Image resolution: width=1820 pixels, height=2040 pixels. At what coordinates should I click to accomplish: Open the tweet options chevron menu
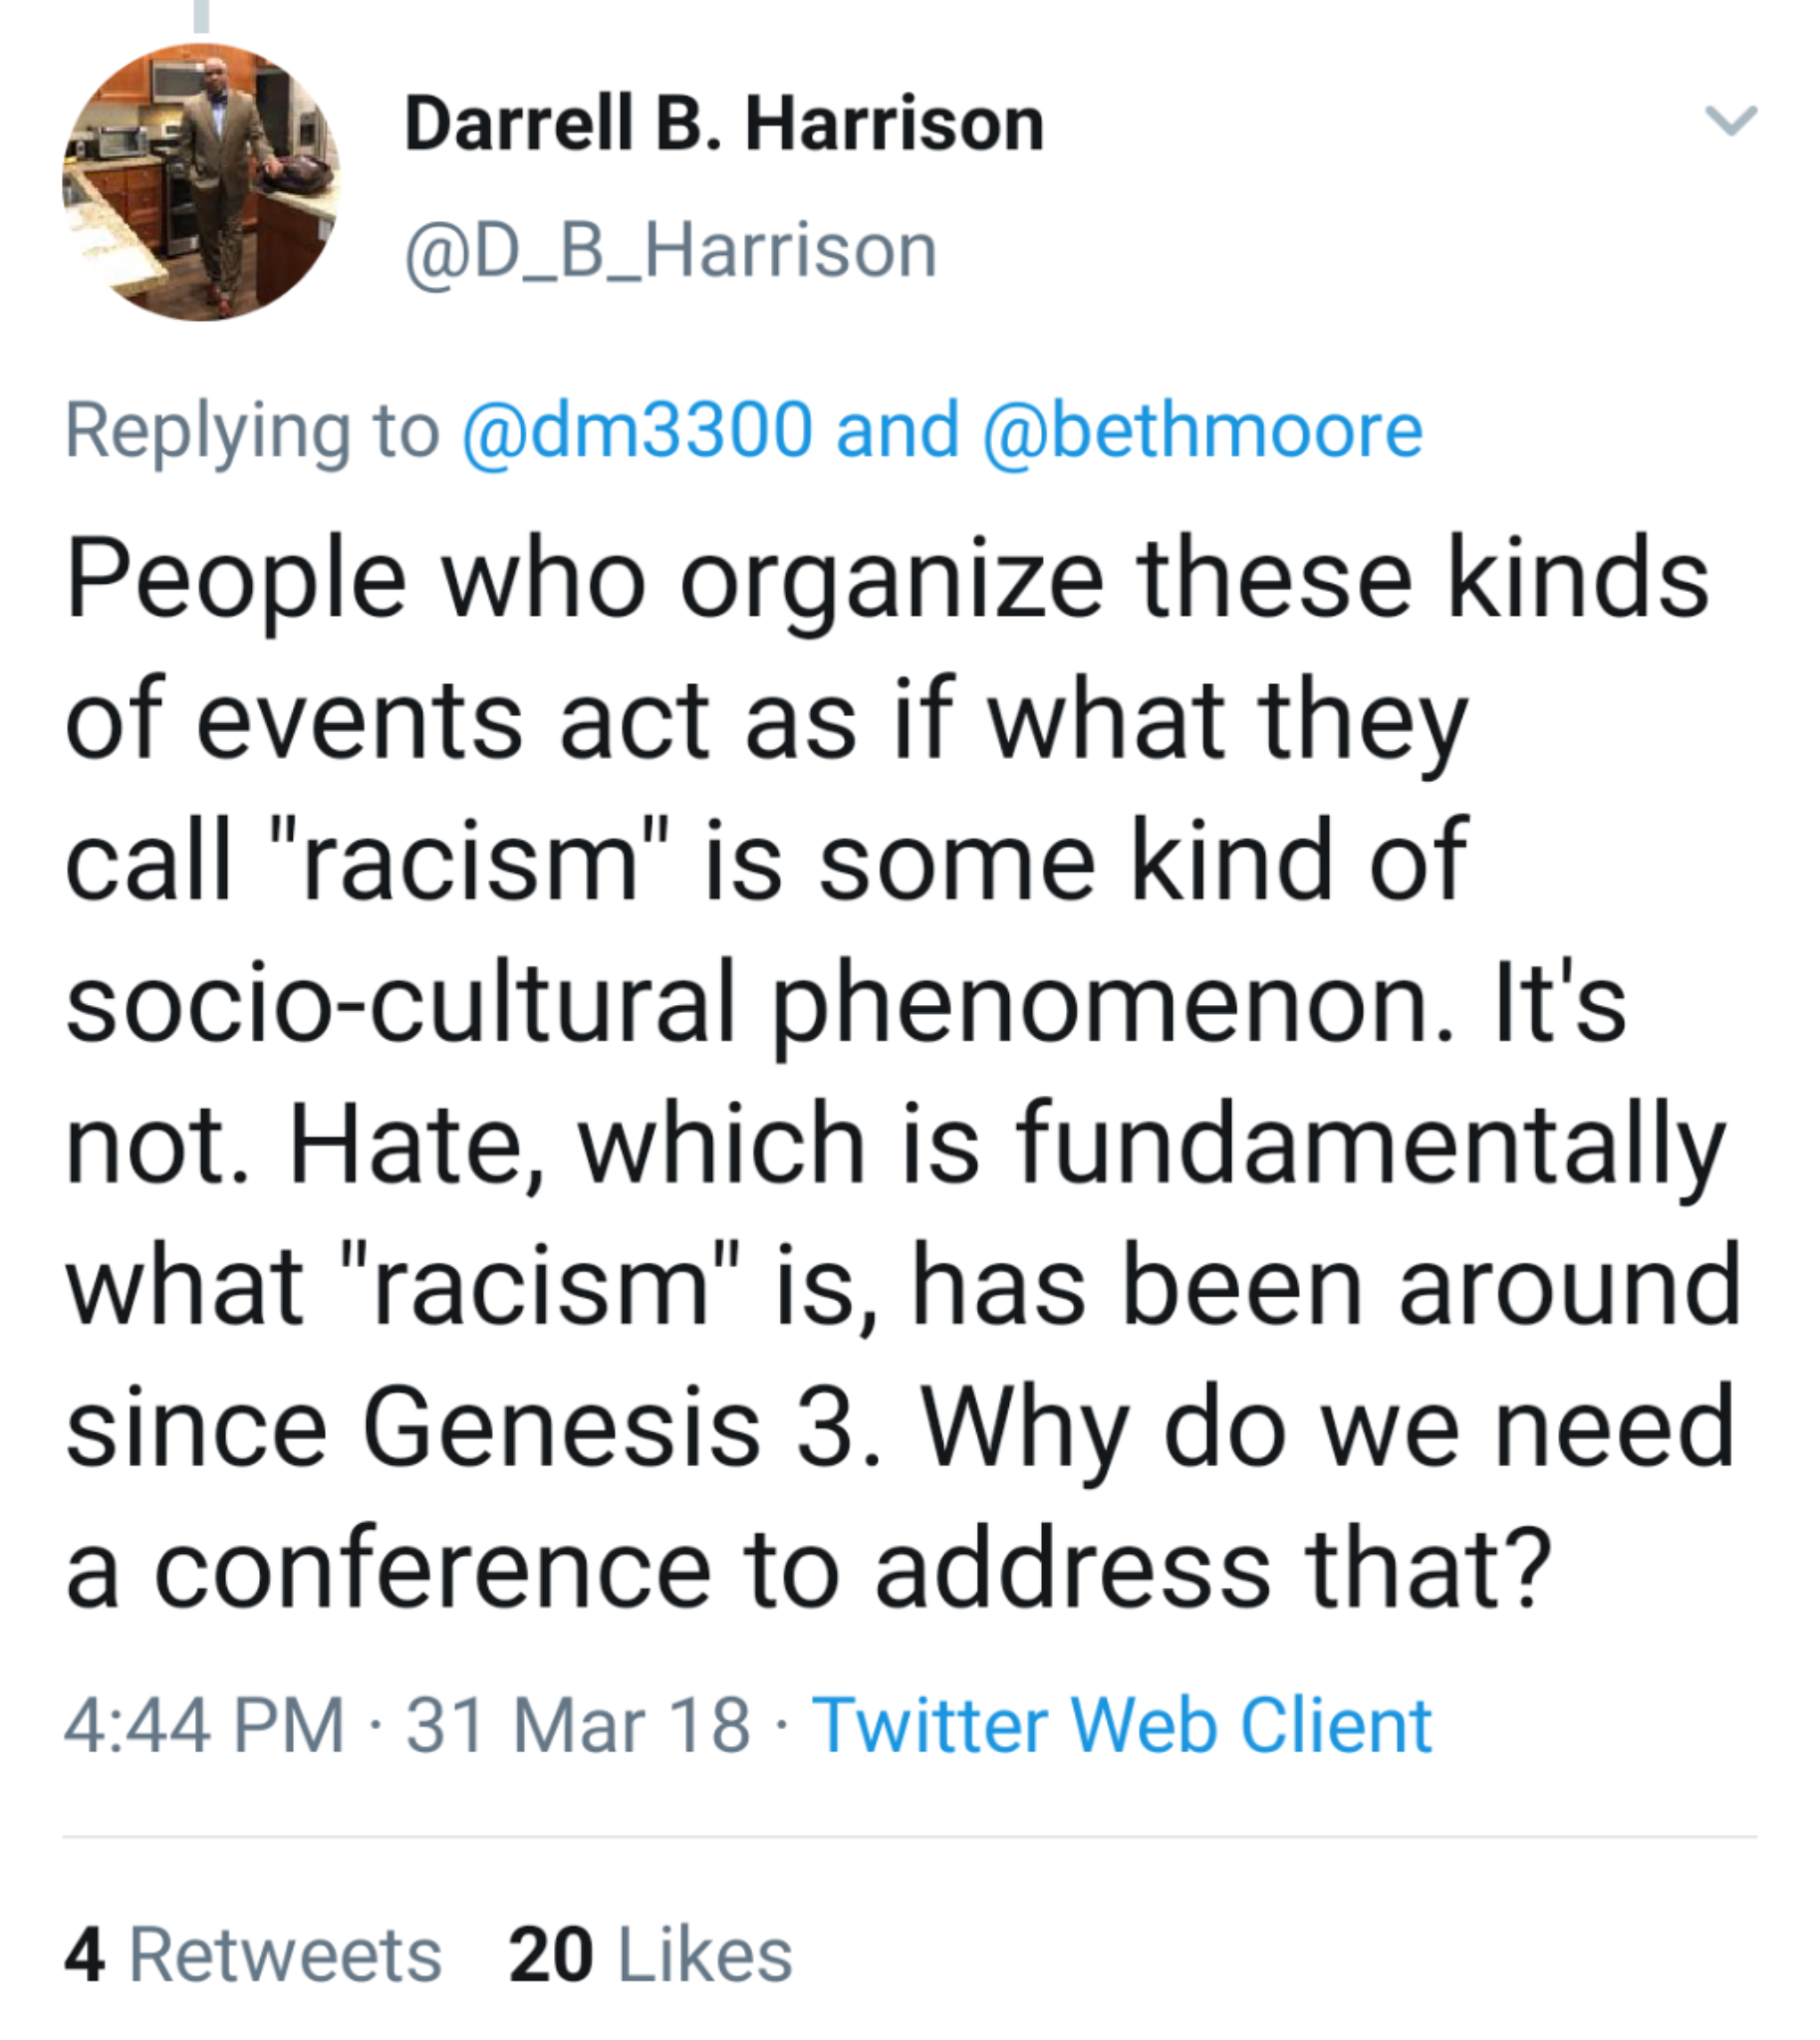[x=1731, y=121]
